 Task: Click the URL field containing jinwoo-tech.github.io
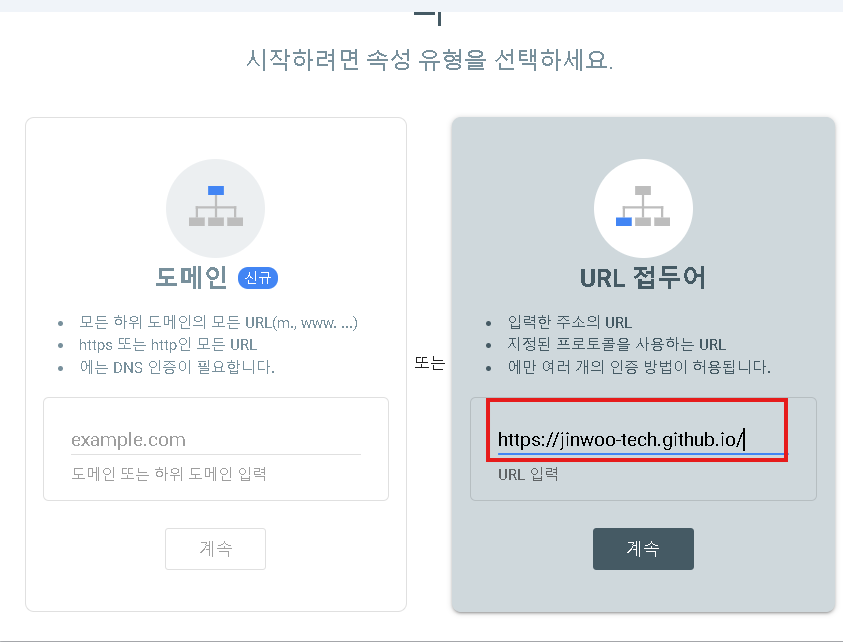click(640, 440)
